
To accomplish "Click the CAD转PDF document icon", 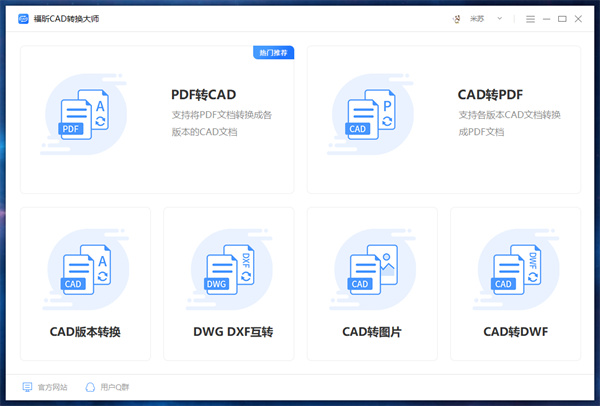I will 372,115.
